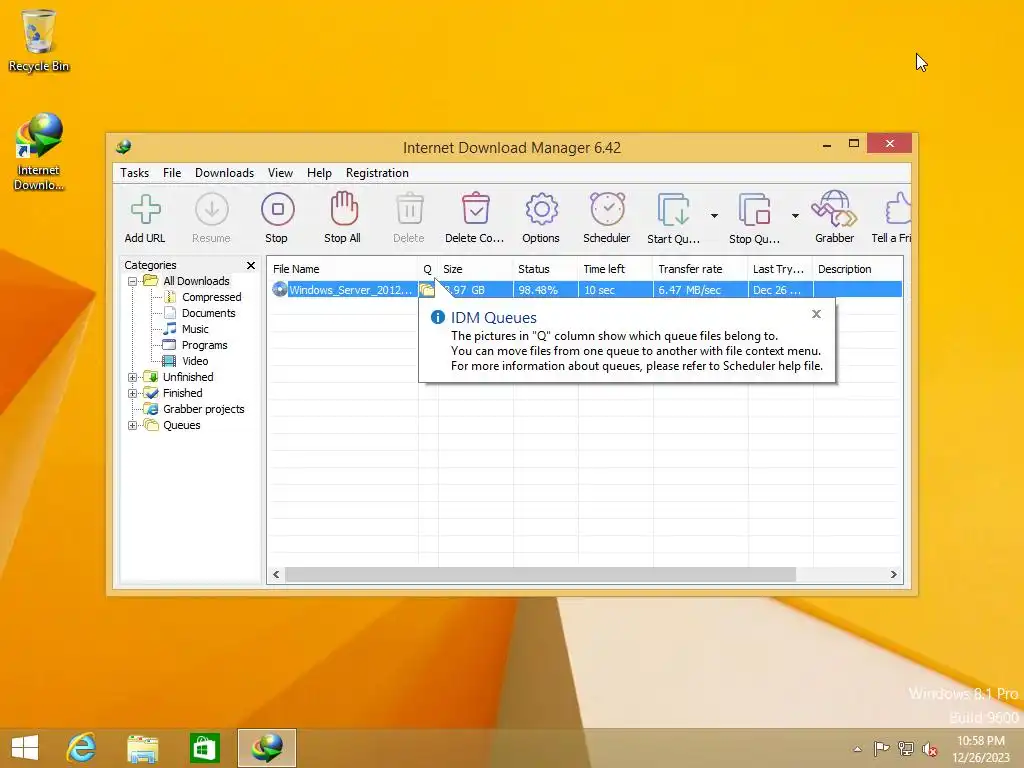Click the Add URL toolbar icon
This screenshot has width=1024, height=768.
145,210
